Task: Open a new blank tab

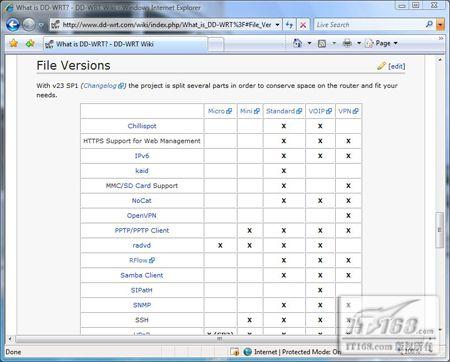Action: [216, 44]
